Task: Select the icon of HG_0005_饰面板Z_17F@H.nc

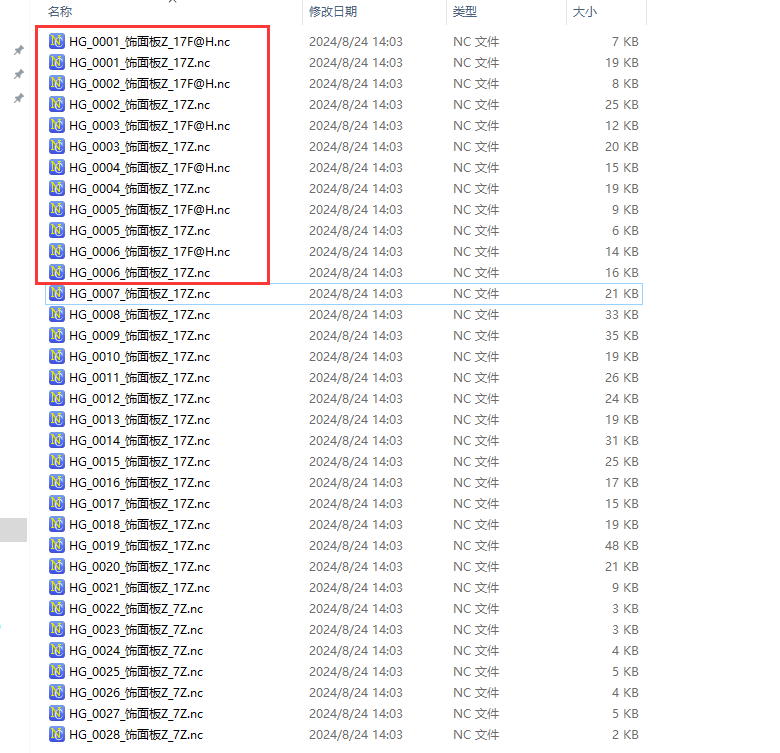Action: (x=57, y=209)
